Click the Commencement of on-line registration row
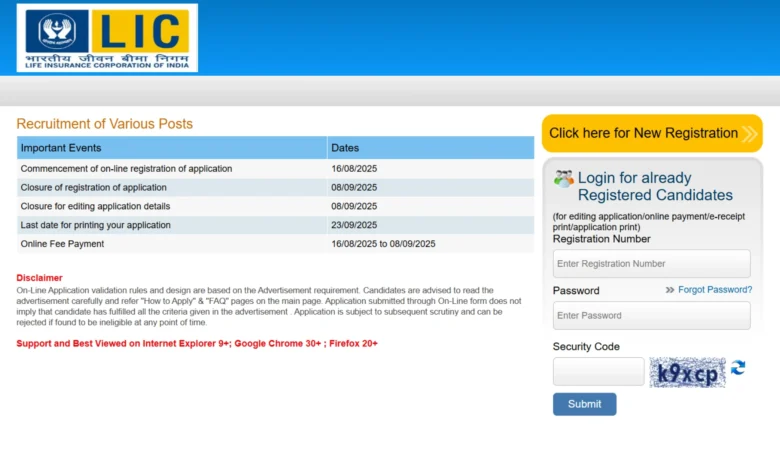The image size is (780, 470). coord(275,169)
